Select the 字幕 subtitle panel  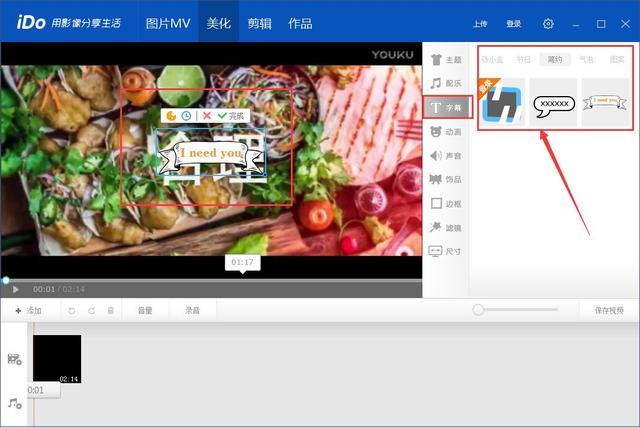447,107
